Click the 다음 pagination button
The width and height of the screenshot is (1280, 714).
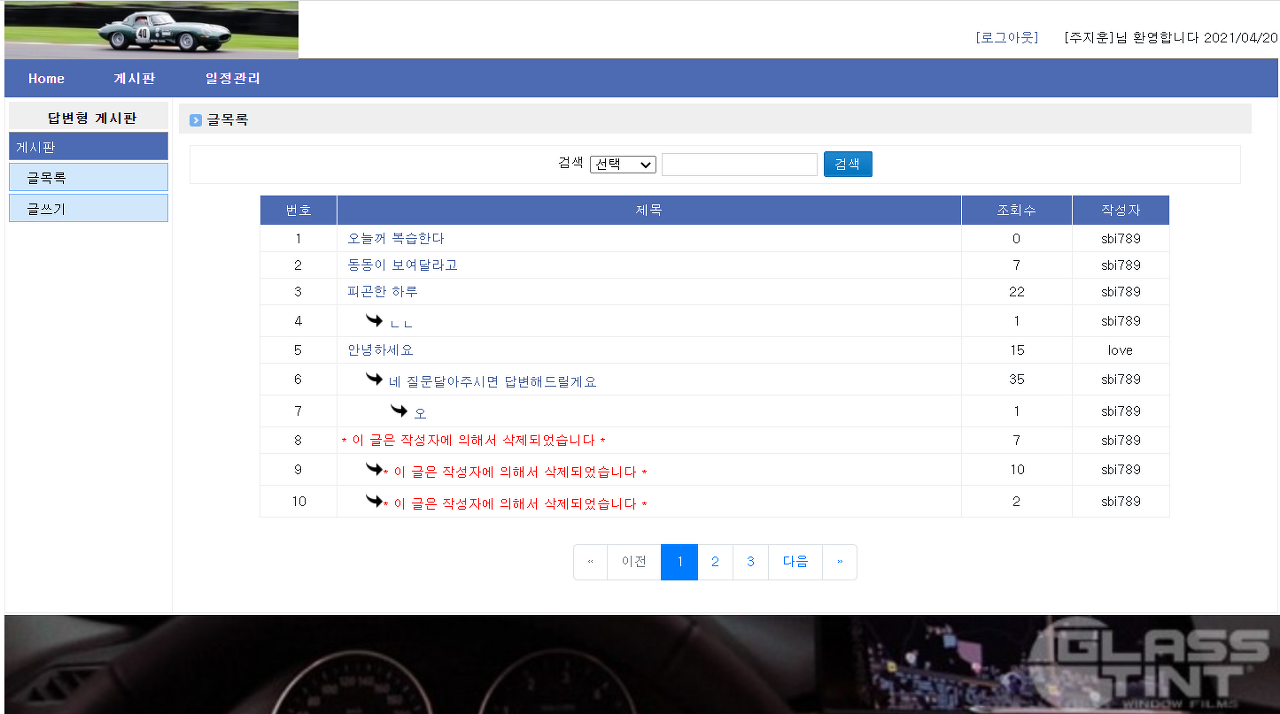(796, 562)
